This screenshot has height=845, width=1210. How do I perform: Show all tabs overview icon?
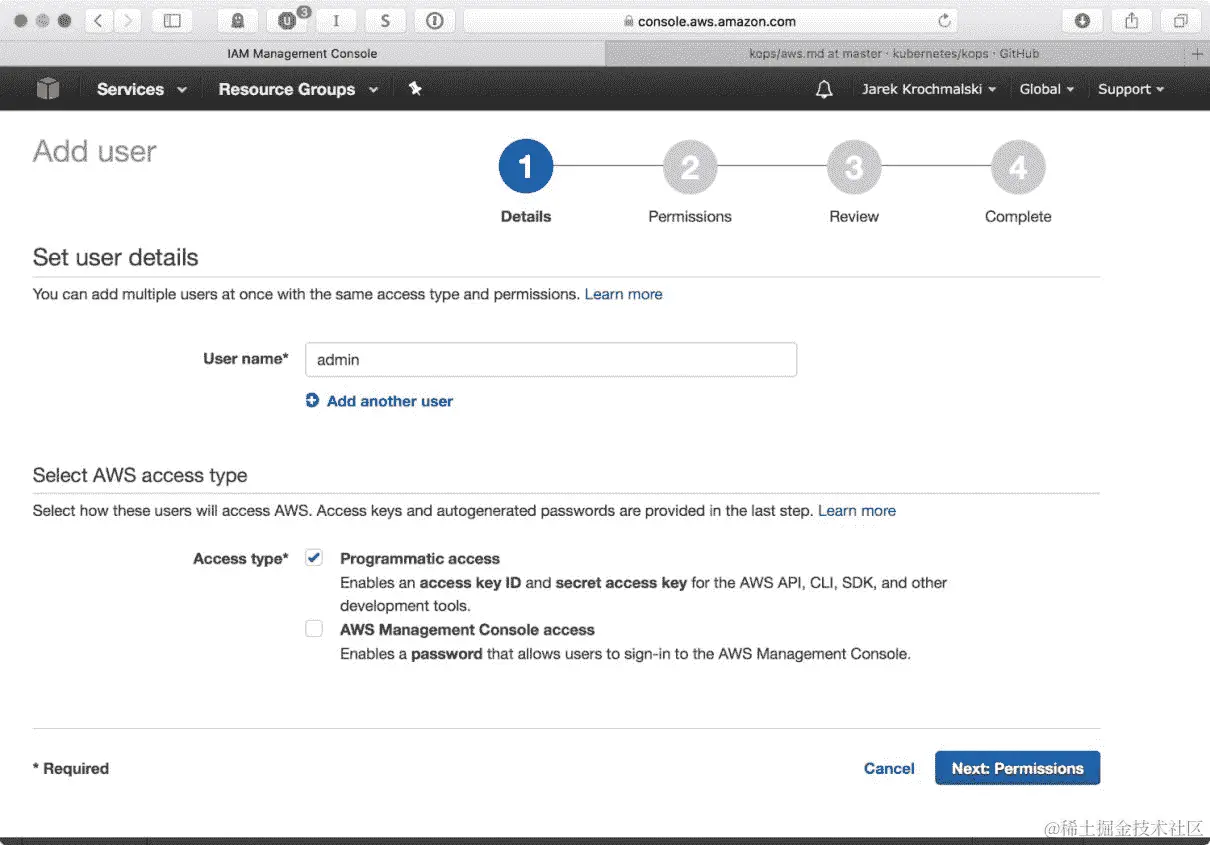(1181, 20)
